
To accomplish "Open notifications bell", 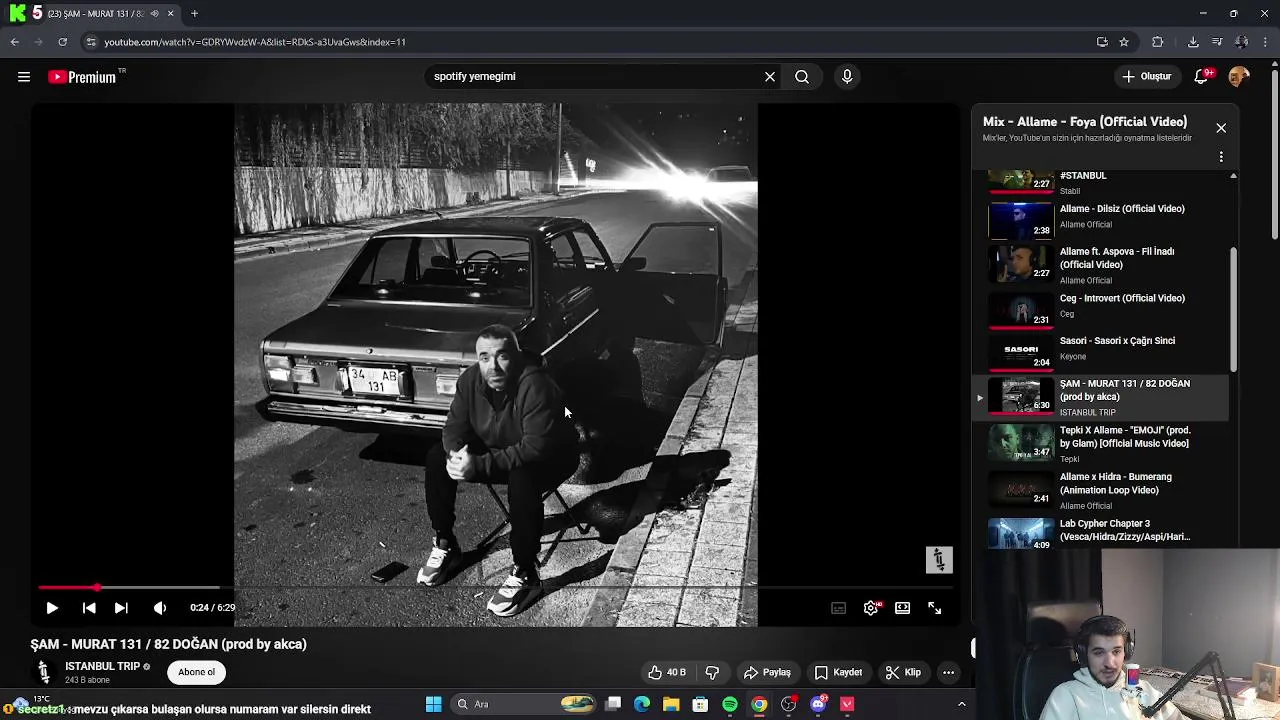I will [x=1203, y=76].
